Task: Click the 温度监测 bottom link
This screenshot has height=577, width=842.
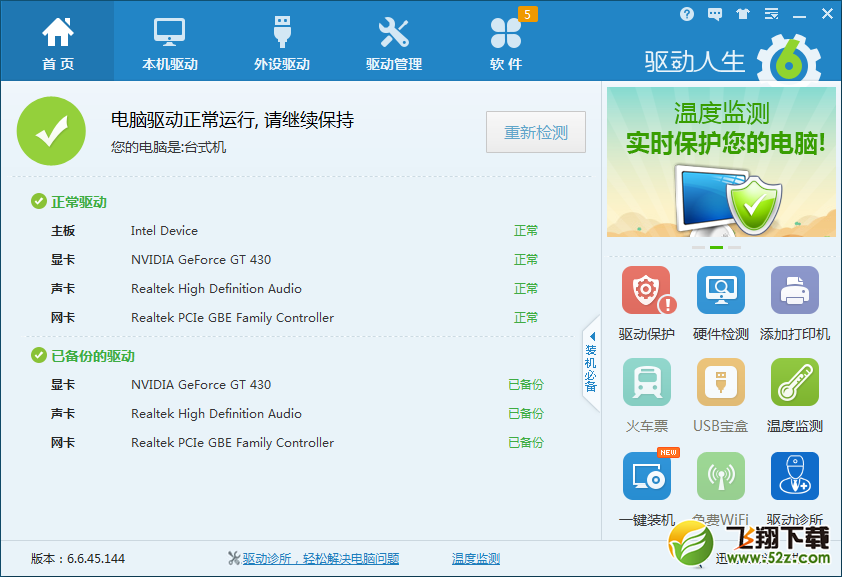Action: 476,559
